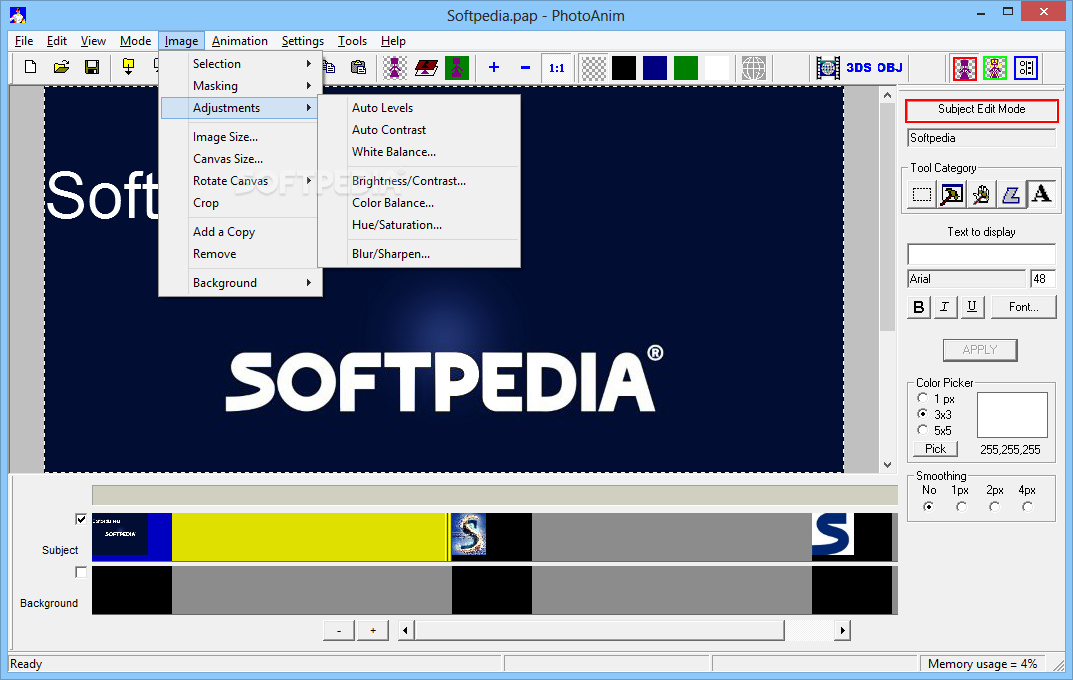Select 5x5 color picker size
This screenshot has width=1073, height=680.
pyautogui.click(x=922, y=430)
